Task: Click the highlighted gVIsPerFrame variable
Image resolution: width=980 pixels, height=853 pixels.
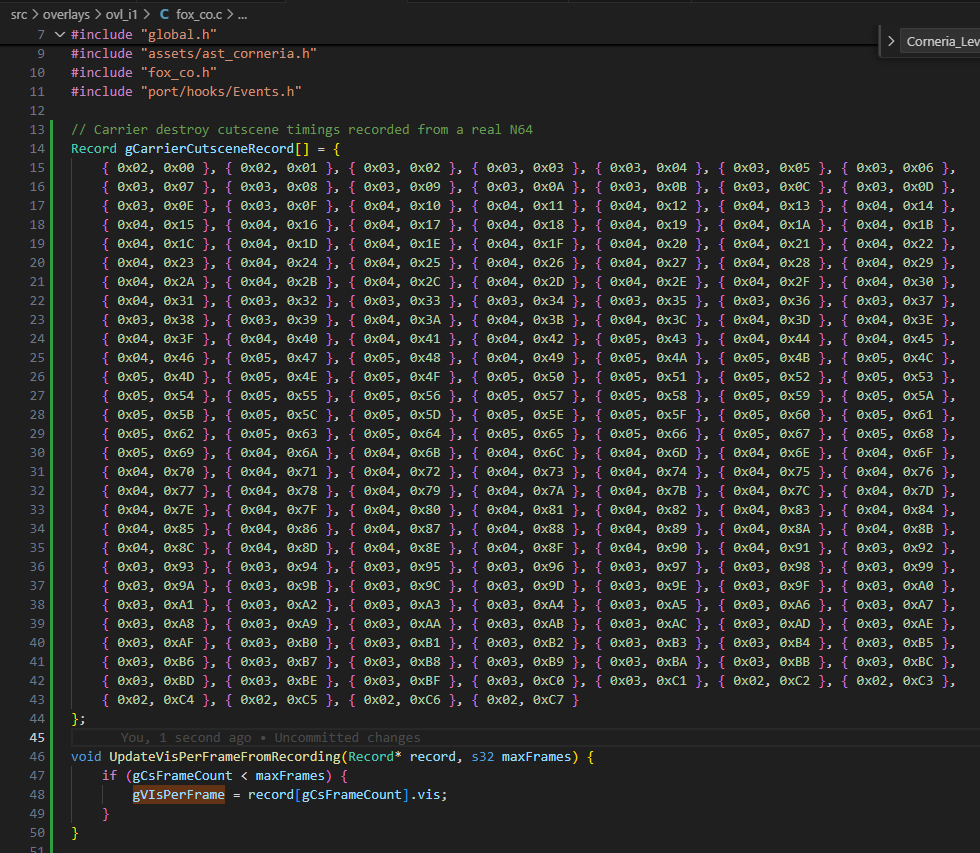Action: click(x=178, y=794)
